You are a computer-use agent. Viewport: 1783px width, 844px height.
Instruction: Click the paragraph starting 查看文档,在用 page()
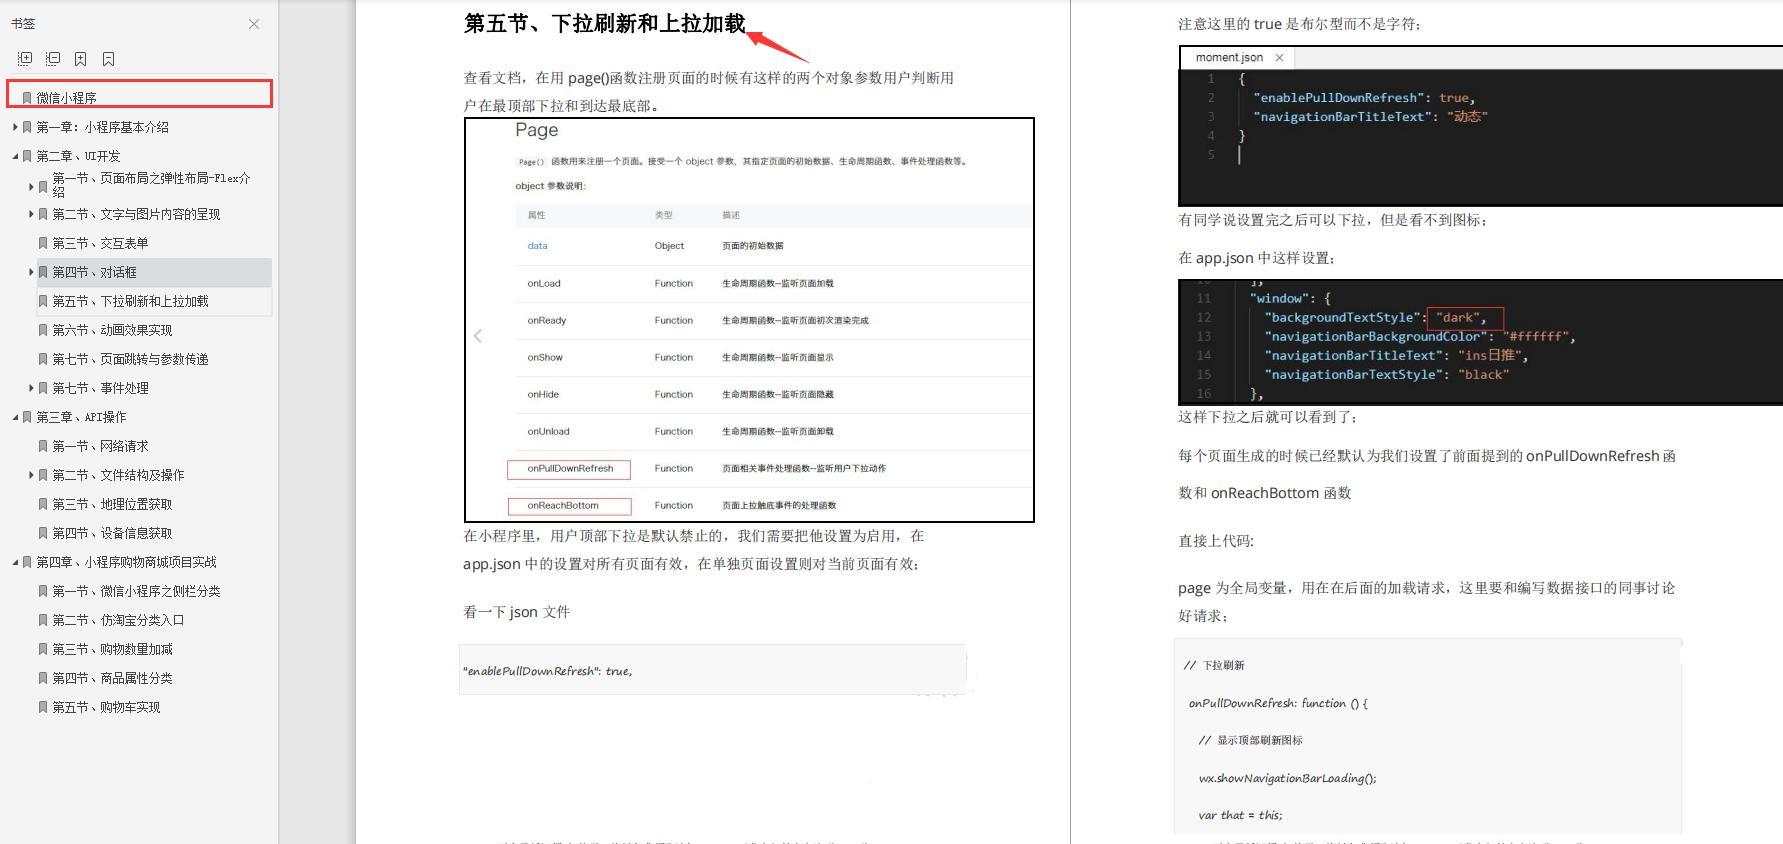click(708, 91)
